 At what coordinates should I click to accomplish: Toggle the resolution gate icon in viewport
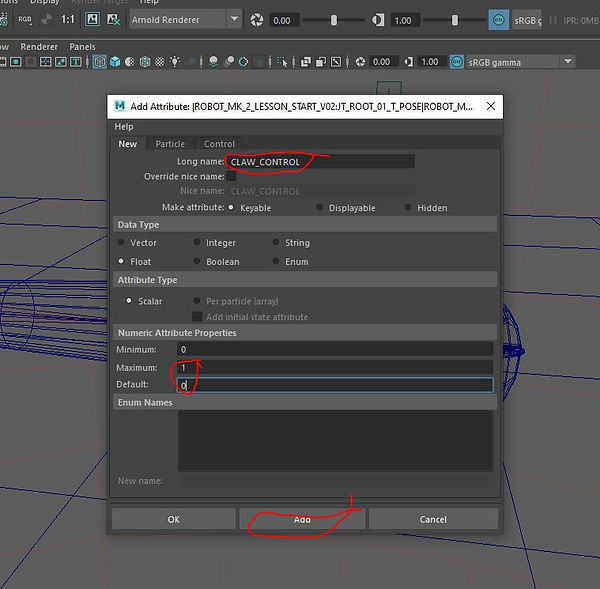pos(16,62)
